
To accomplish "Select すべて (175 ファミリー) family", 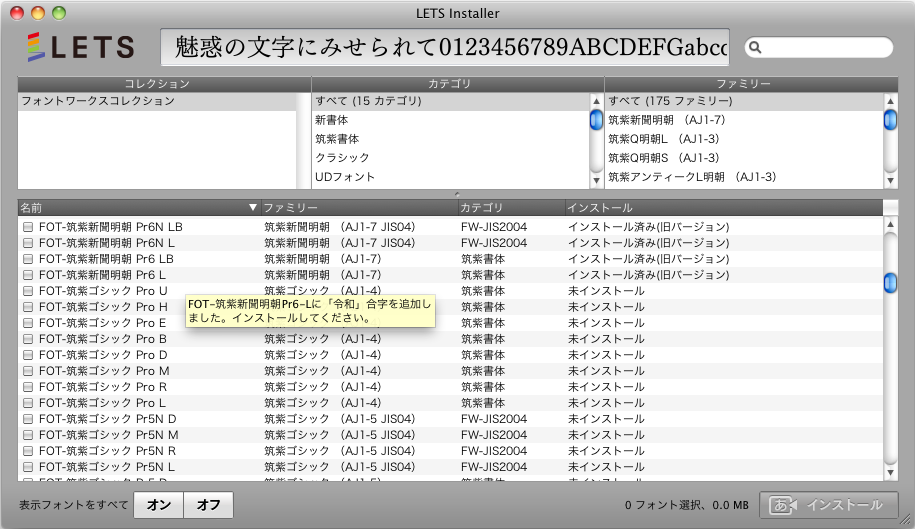I will 745,101.
